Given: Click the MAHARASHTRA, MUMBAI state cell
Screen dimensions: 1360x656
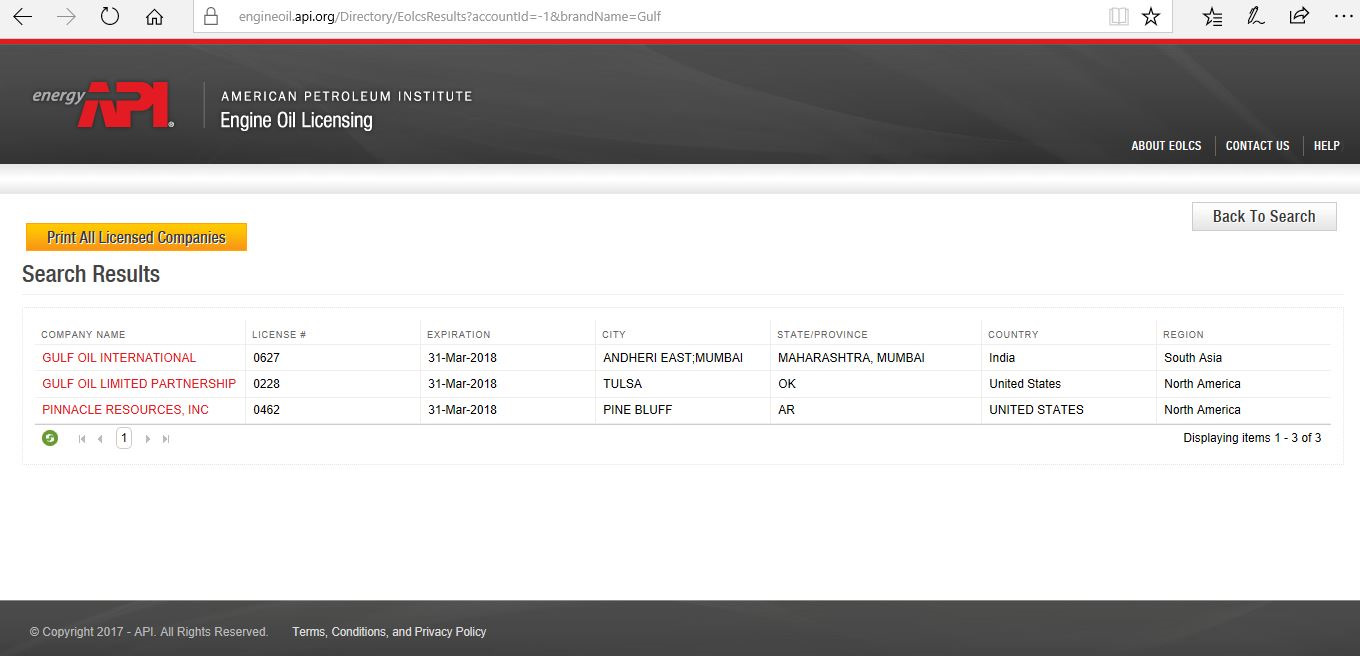Looking at the screenshot, I should click(851, 358).
